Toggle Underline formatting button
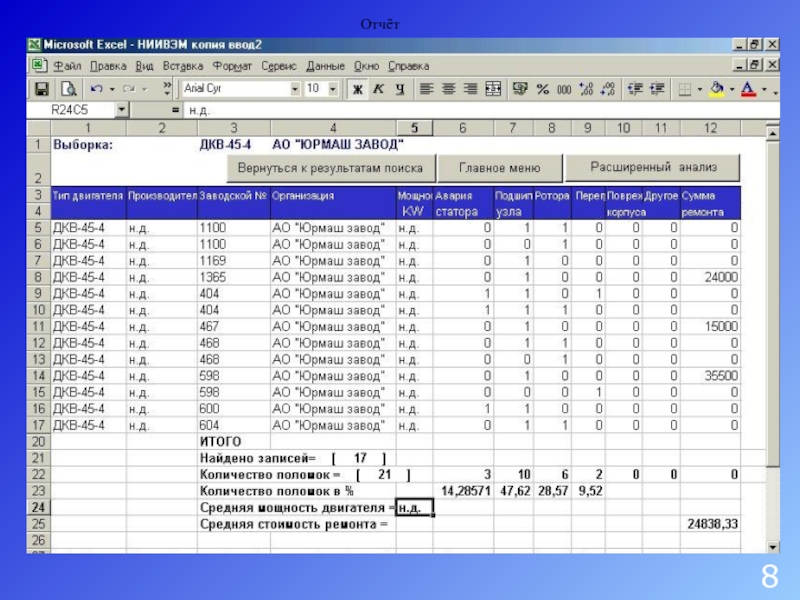The height and width of the screenshot is (600, 800). (399, 89)
